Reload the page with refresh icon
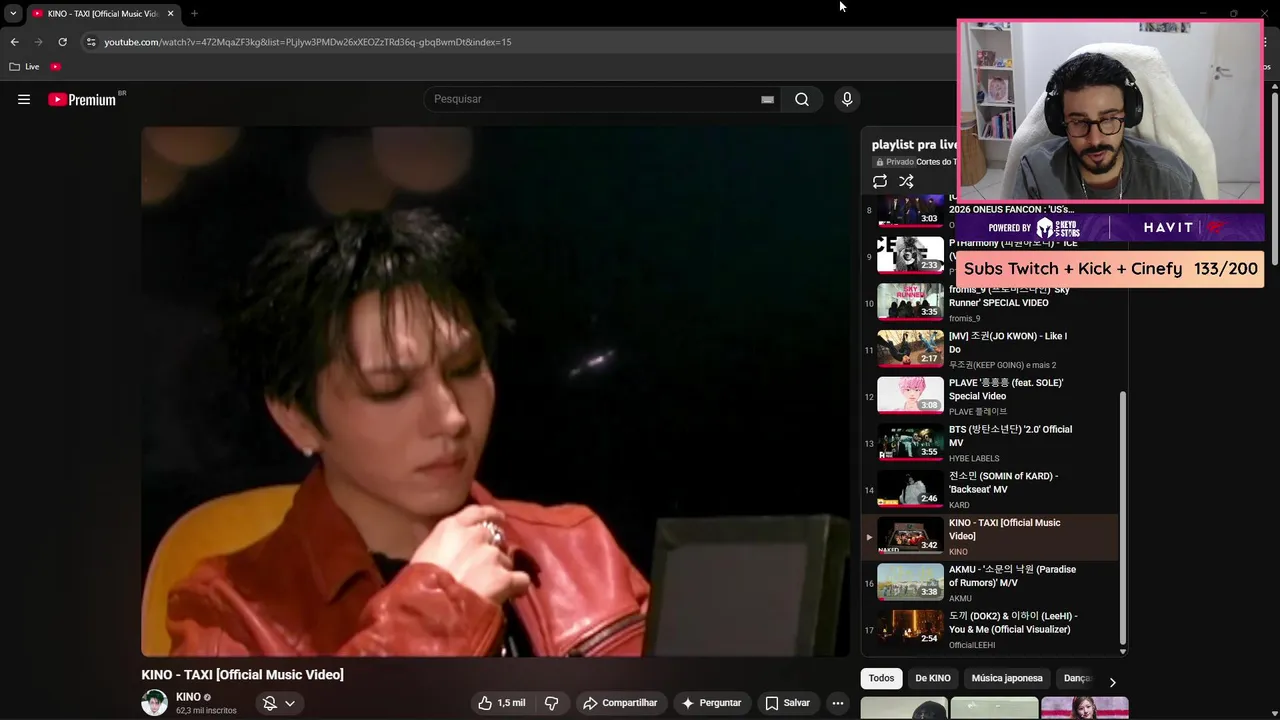The height and width of the screenshot is (720, 1280). coord(62,42)
